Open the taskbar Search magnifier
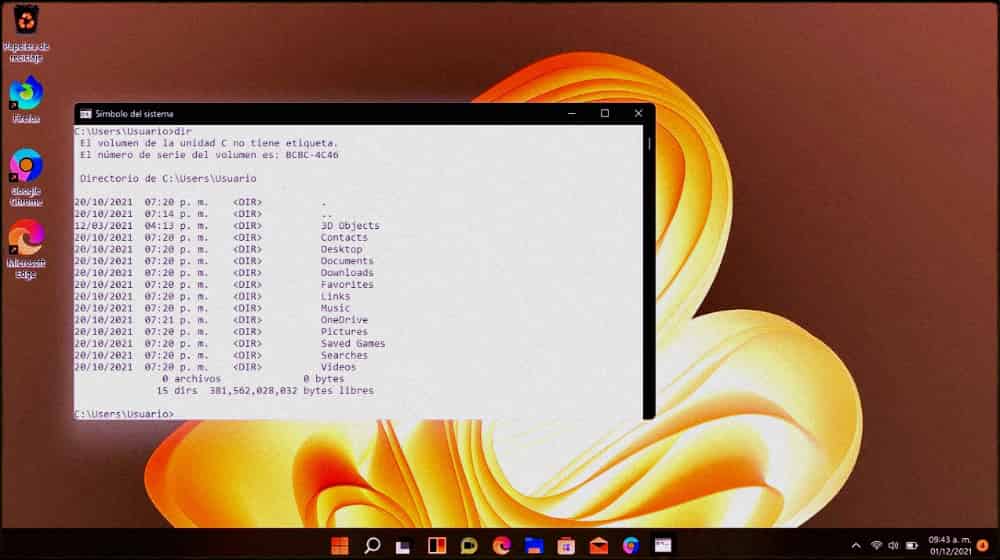This screenshot has width=1000, height=560. click(372, 545)
